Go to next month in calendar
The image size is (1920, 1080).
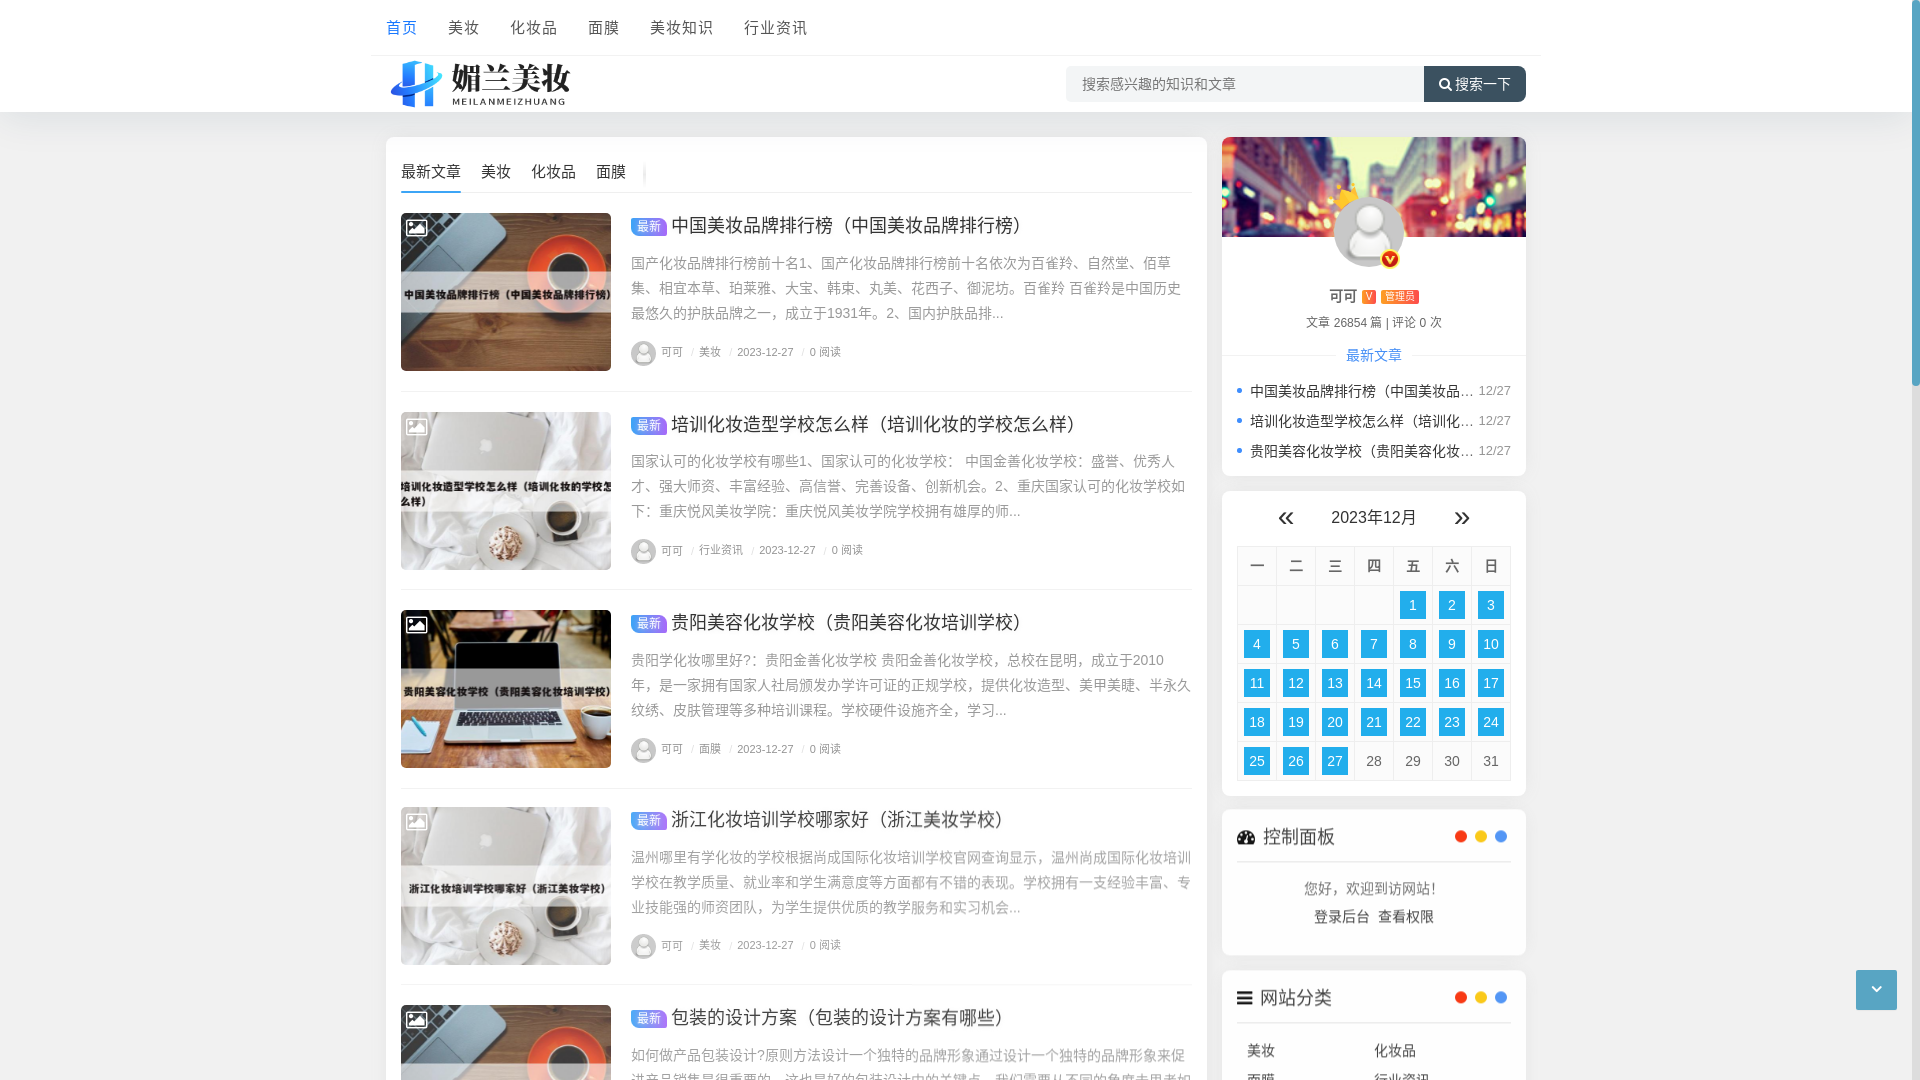(x=1462, y=518)
